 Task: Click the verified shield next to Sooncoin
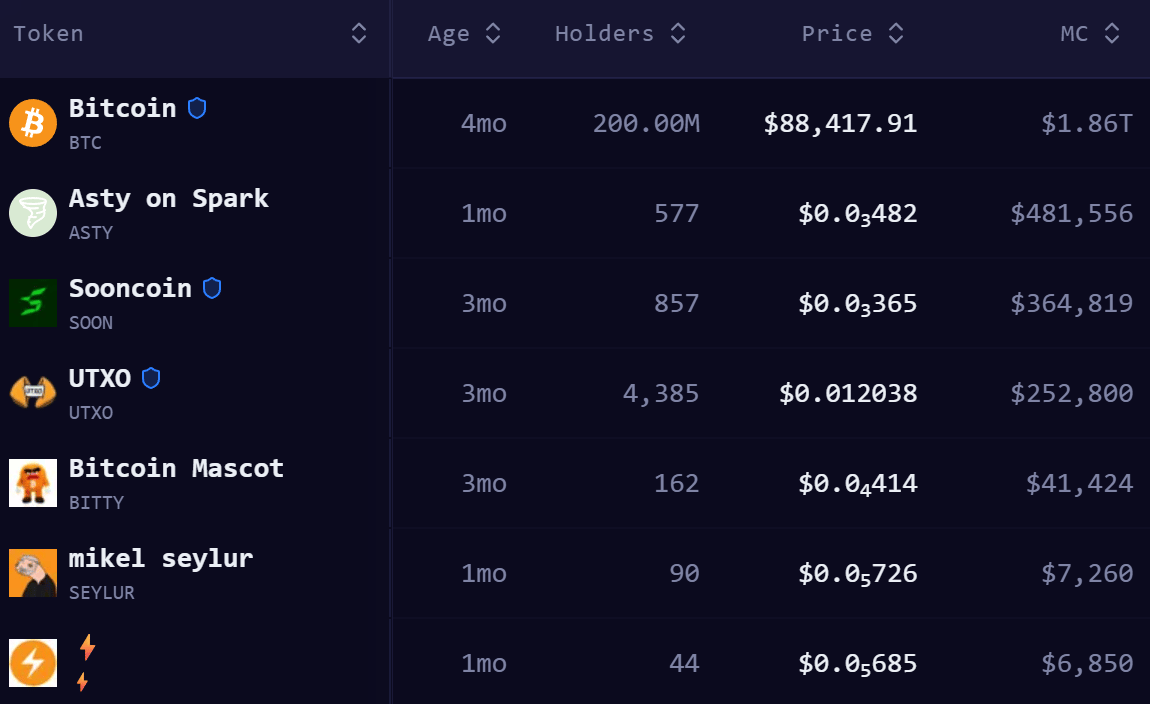(x=212, y=288)
